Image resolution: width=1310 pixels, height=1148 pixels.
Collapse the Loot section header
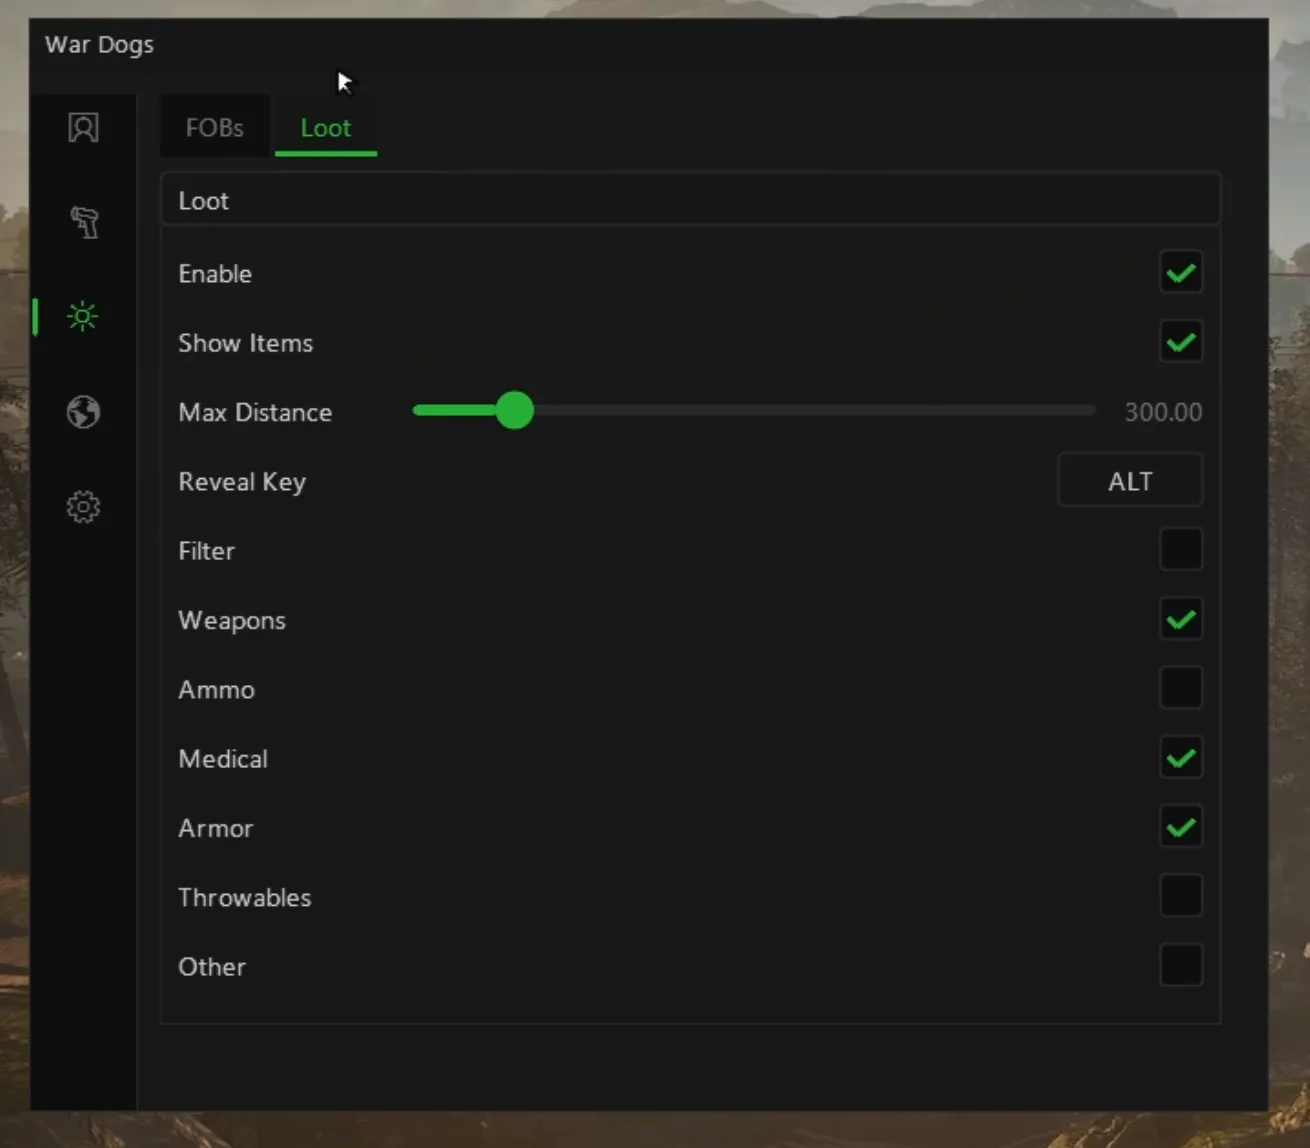coord(690,200)
